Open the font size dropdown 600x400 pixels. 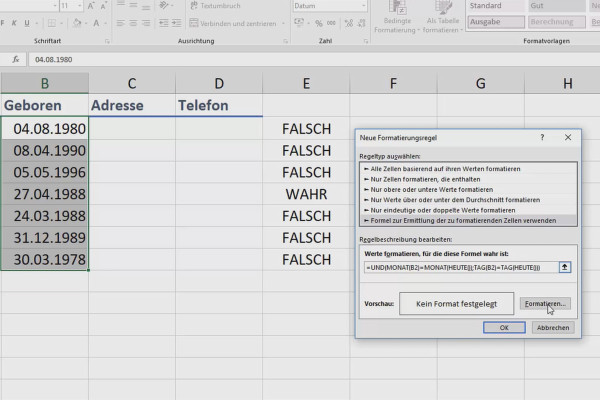pos(80,6)
